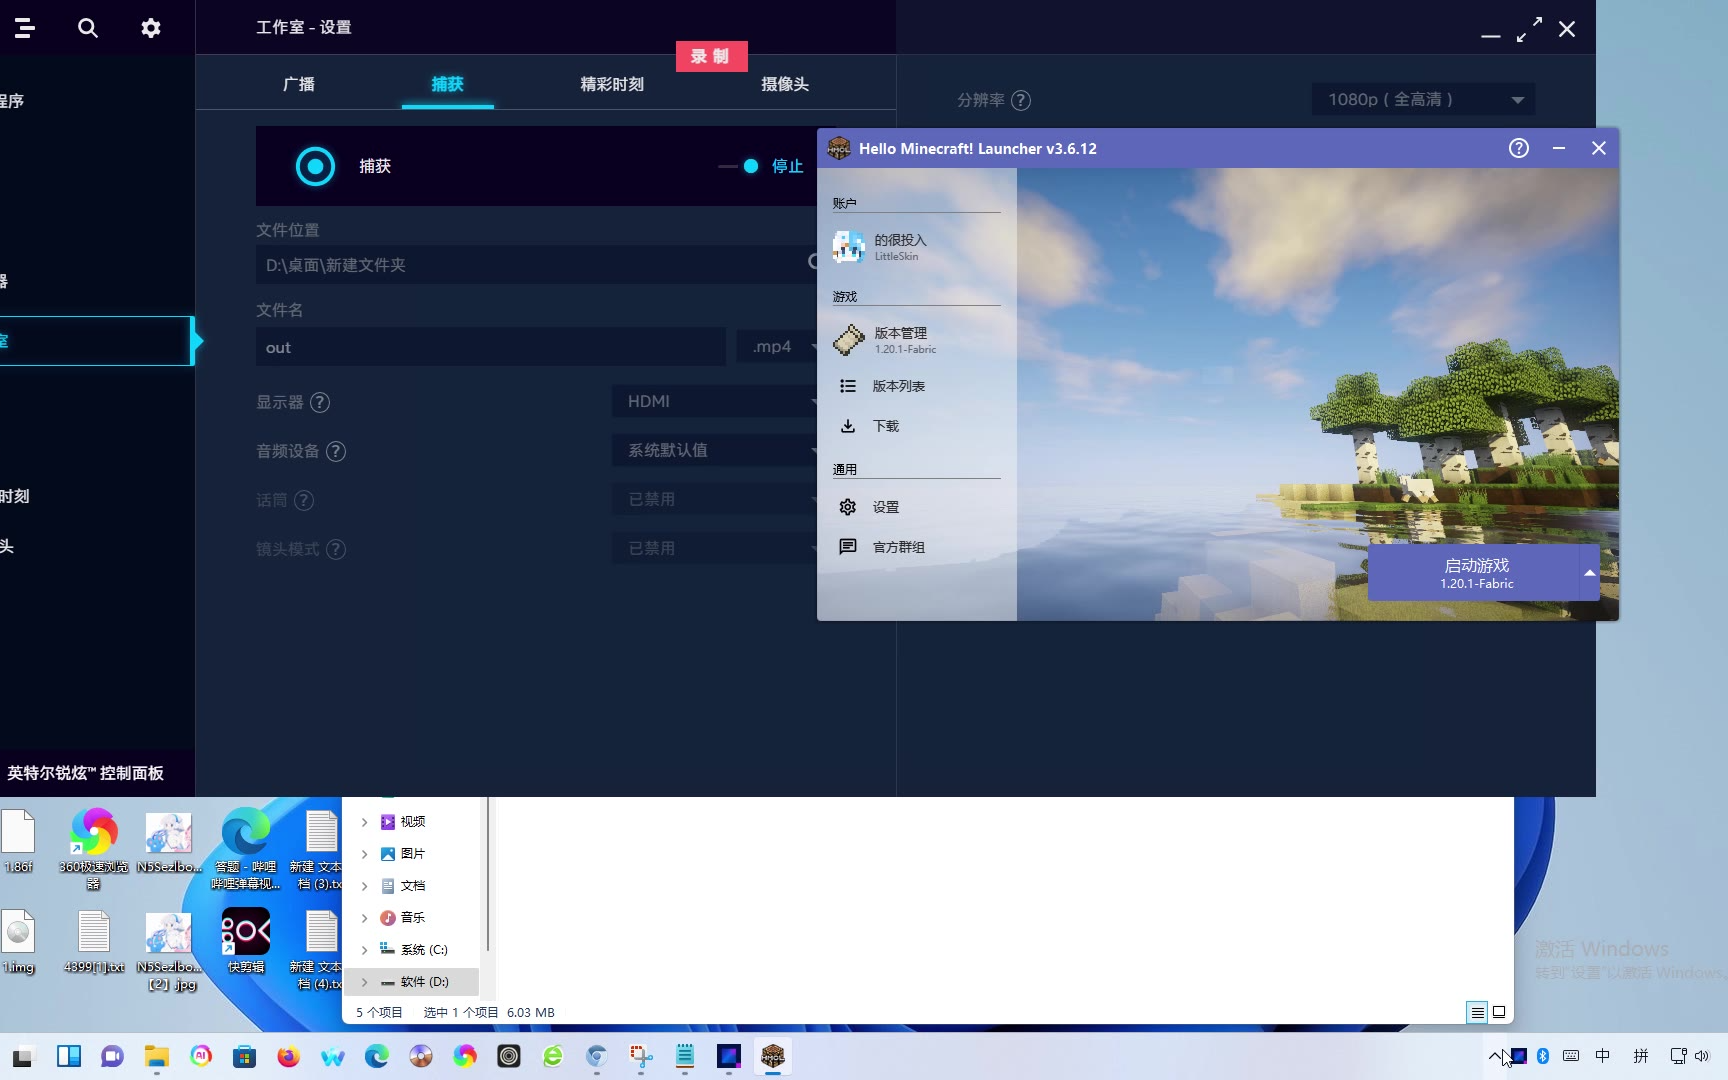The width and height of the screenshot is (1728, 1080).
Task: Switch to the 捕获 tab
Action: click(447, 84)
